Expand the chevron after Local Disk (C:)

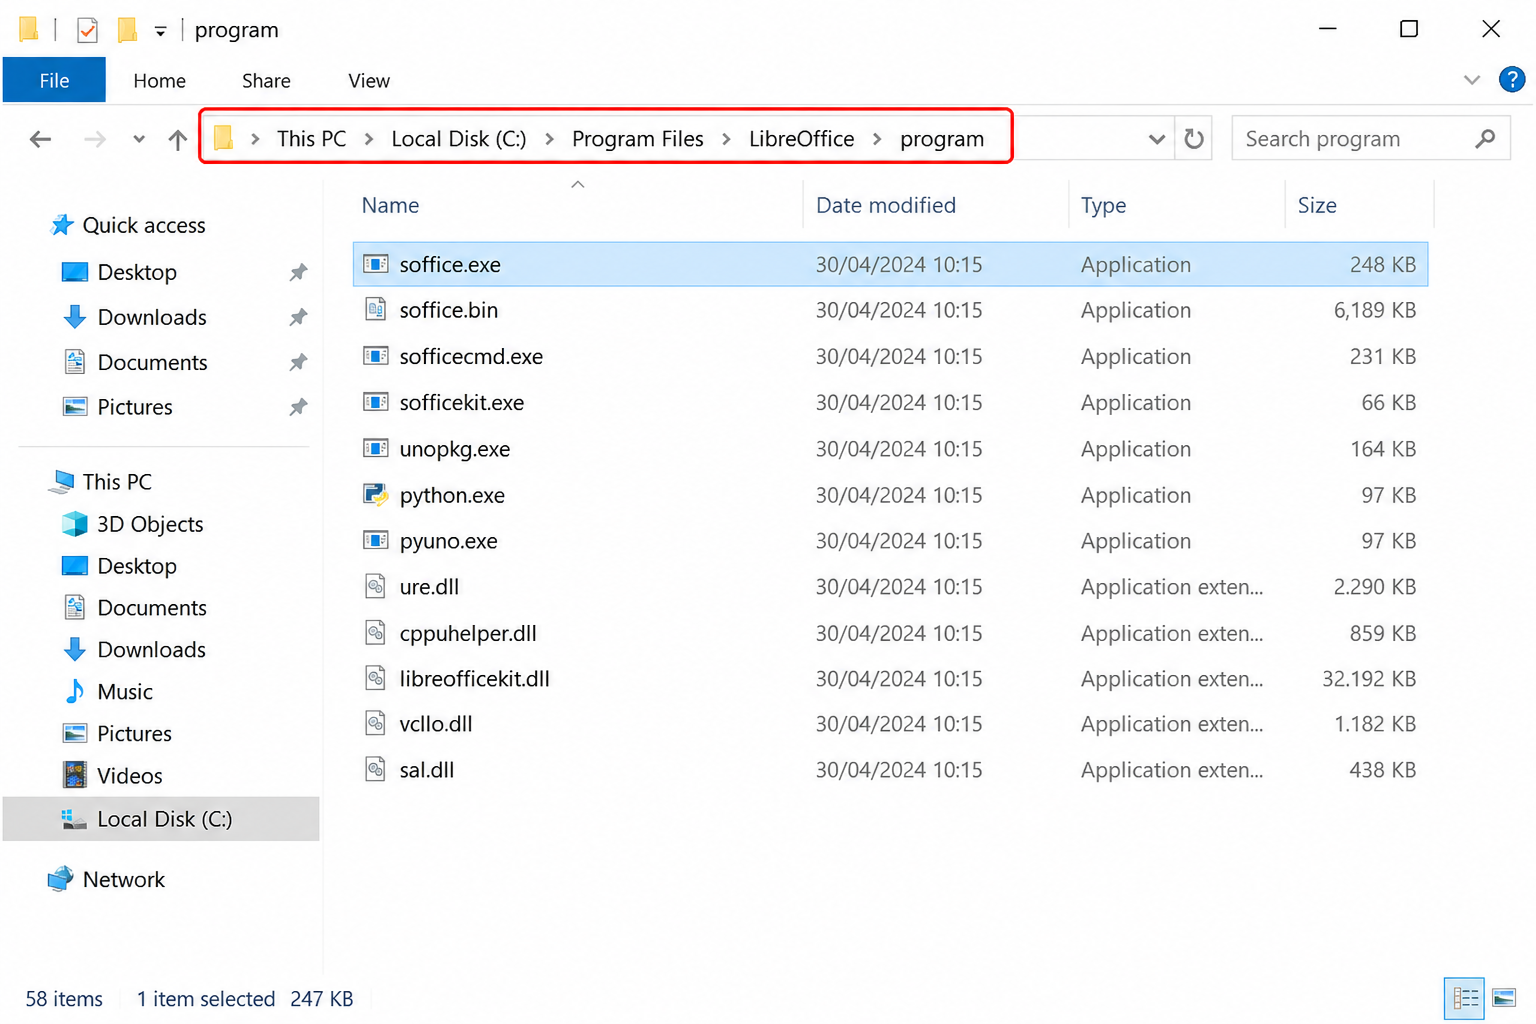tap(549, 139)
